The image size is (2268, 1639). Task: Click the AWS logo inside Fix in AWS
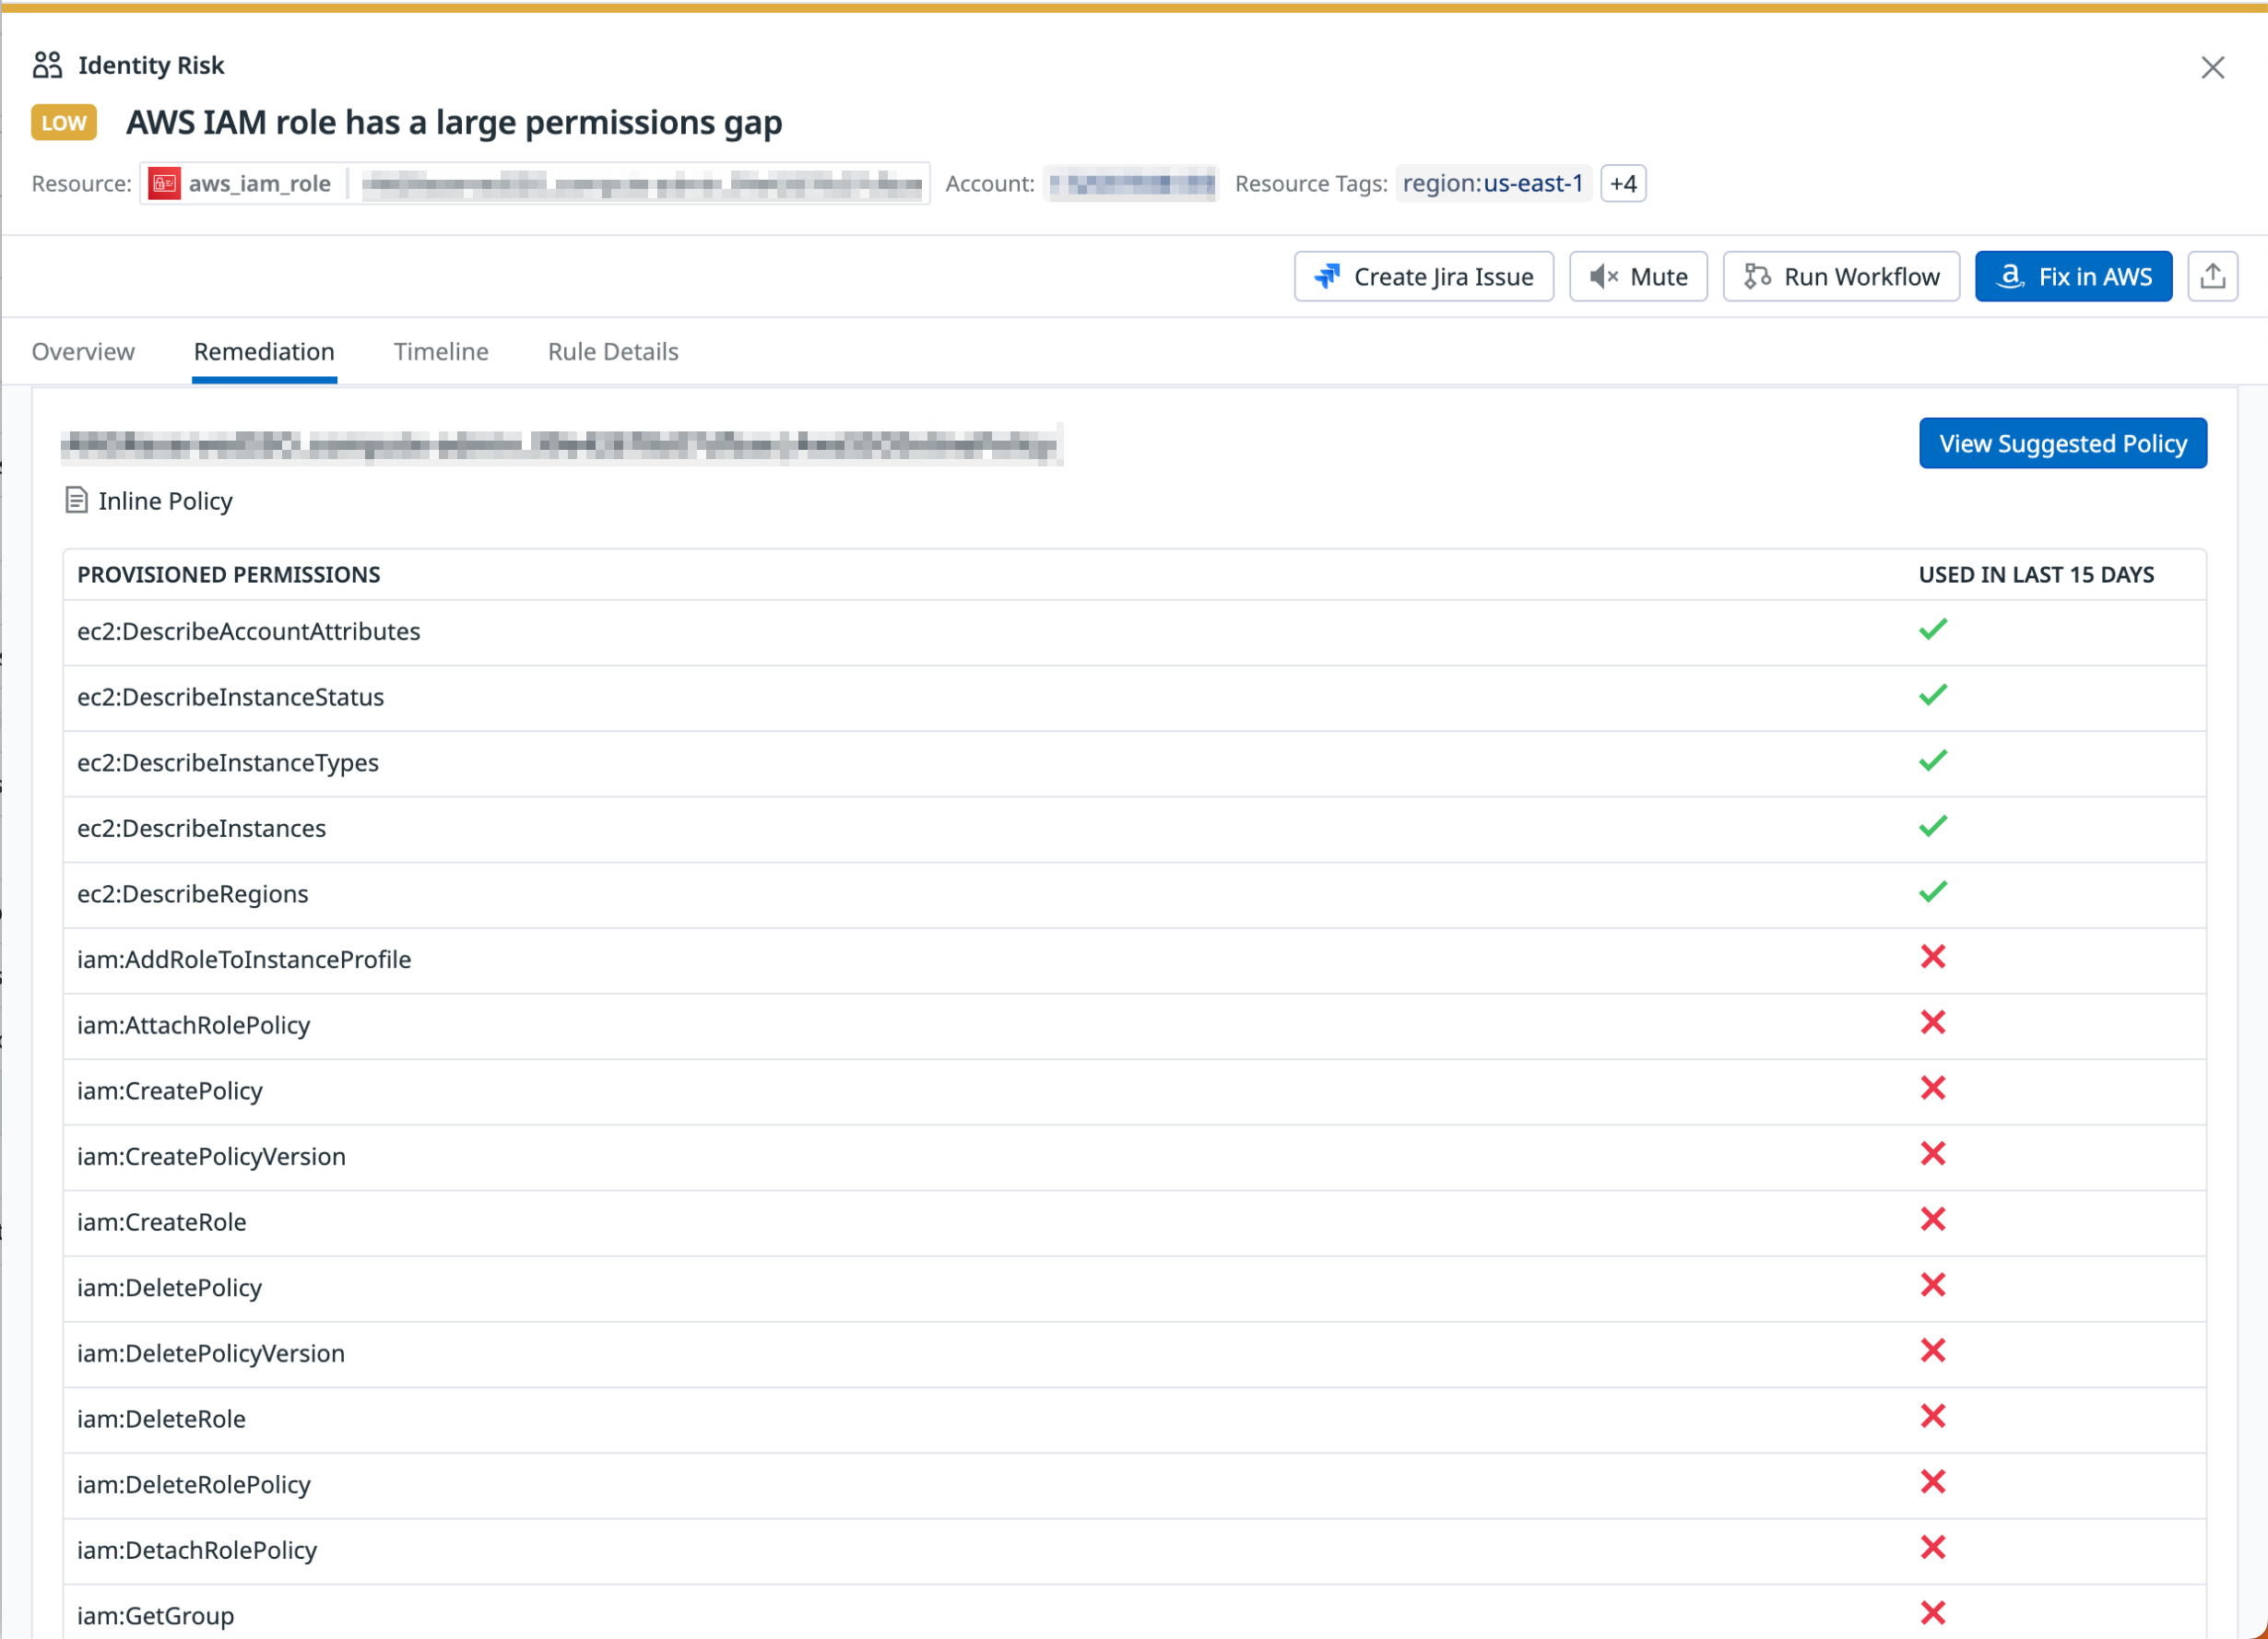(x=2011, y=276)
